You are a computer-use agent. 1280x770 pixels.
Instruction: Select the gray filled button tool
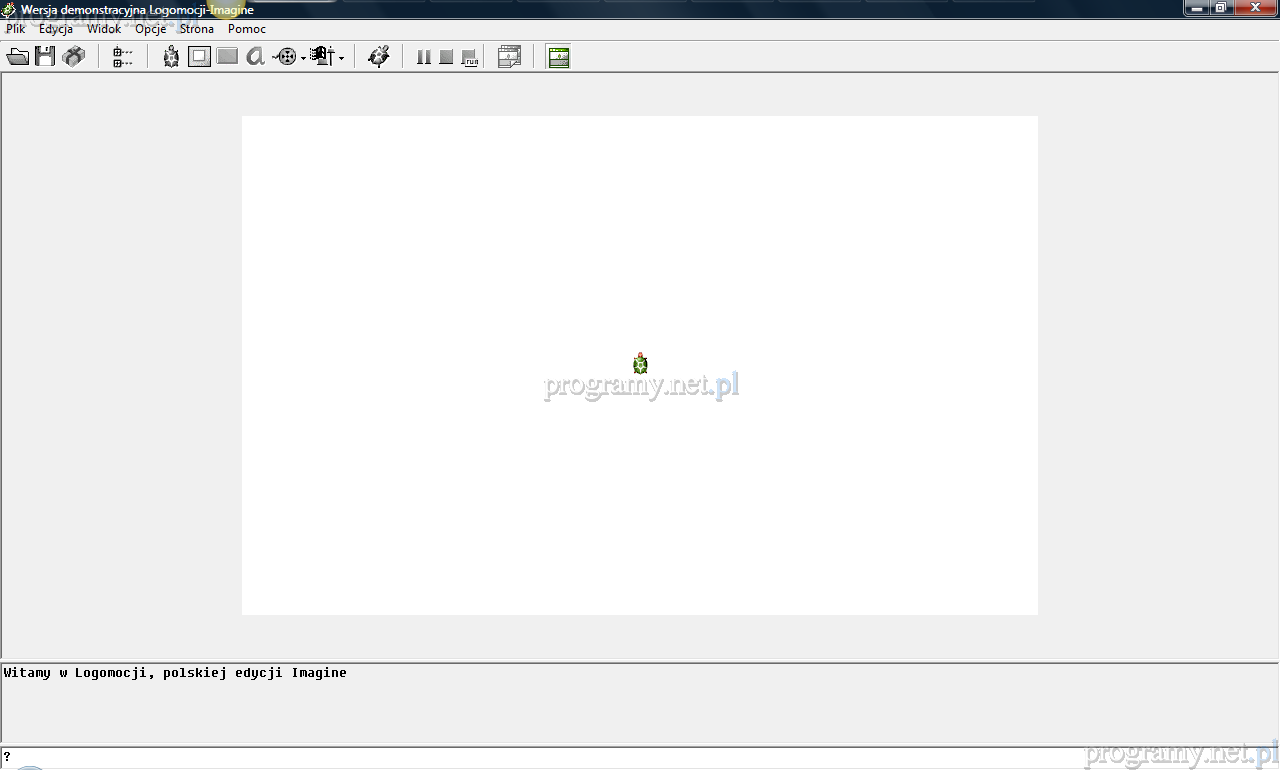(227, 57)
